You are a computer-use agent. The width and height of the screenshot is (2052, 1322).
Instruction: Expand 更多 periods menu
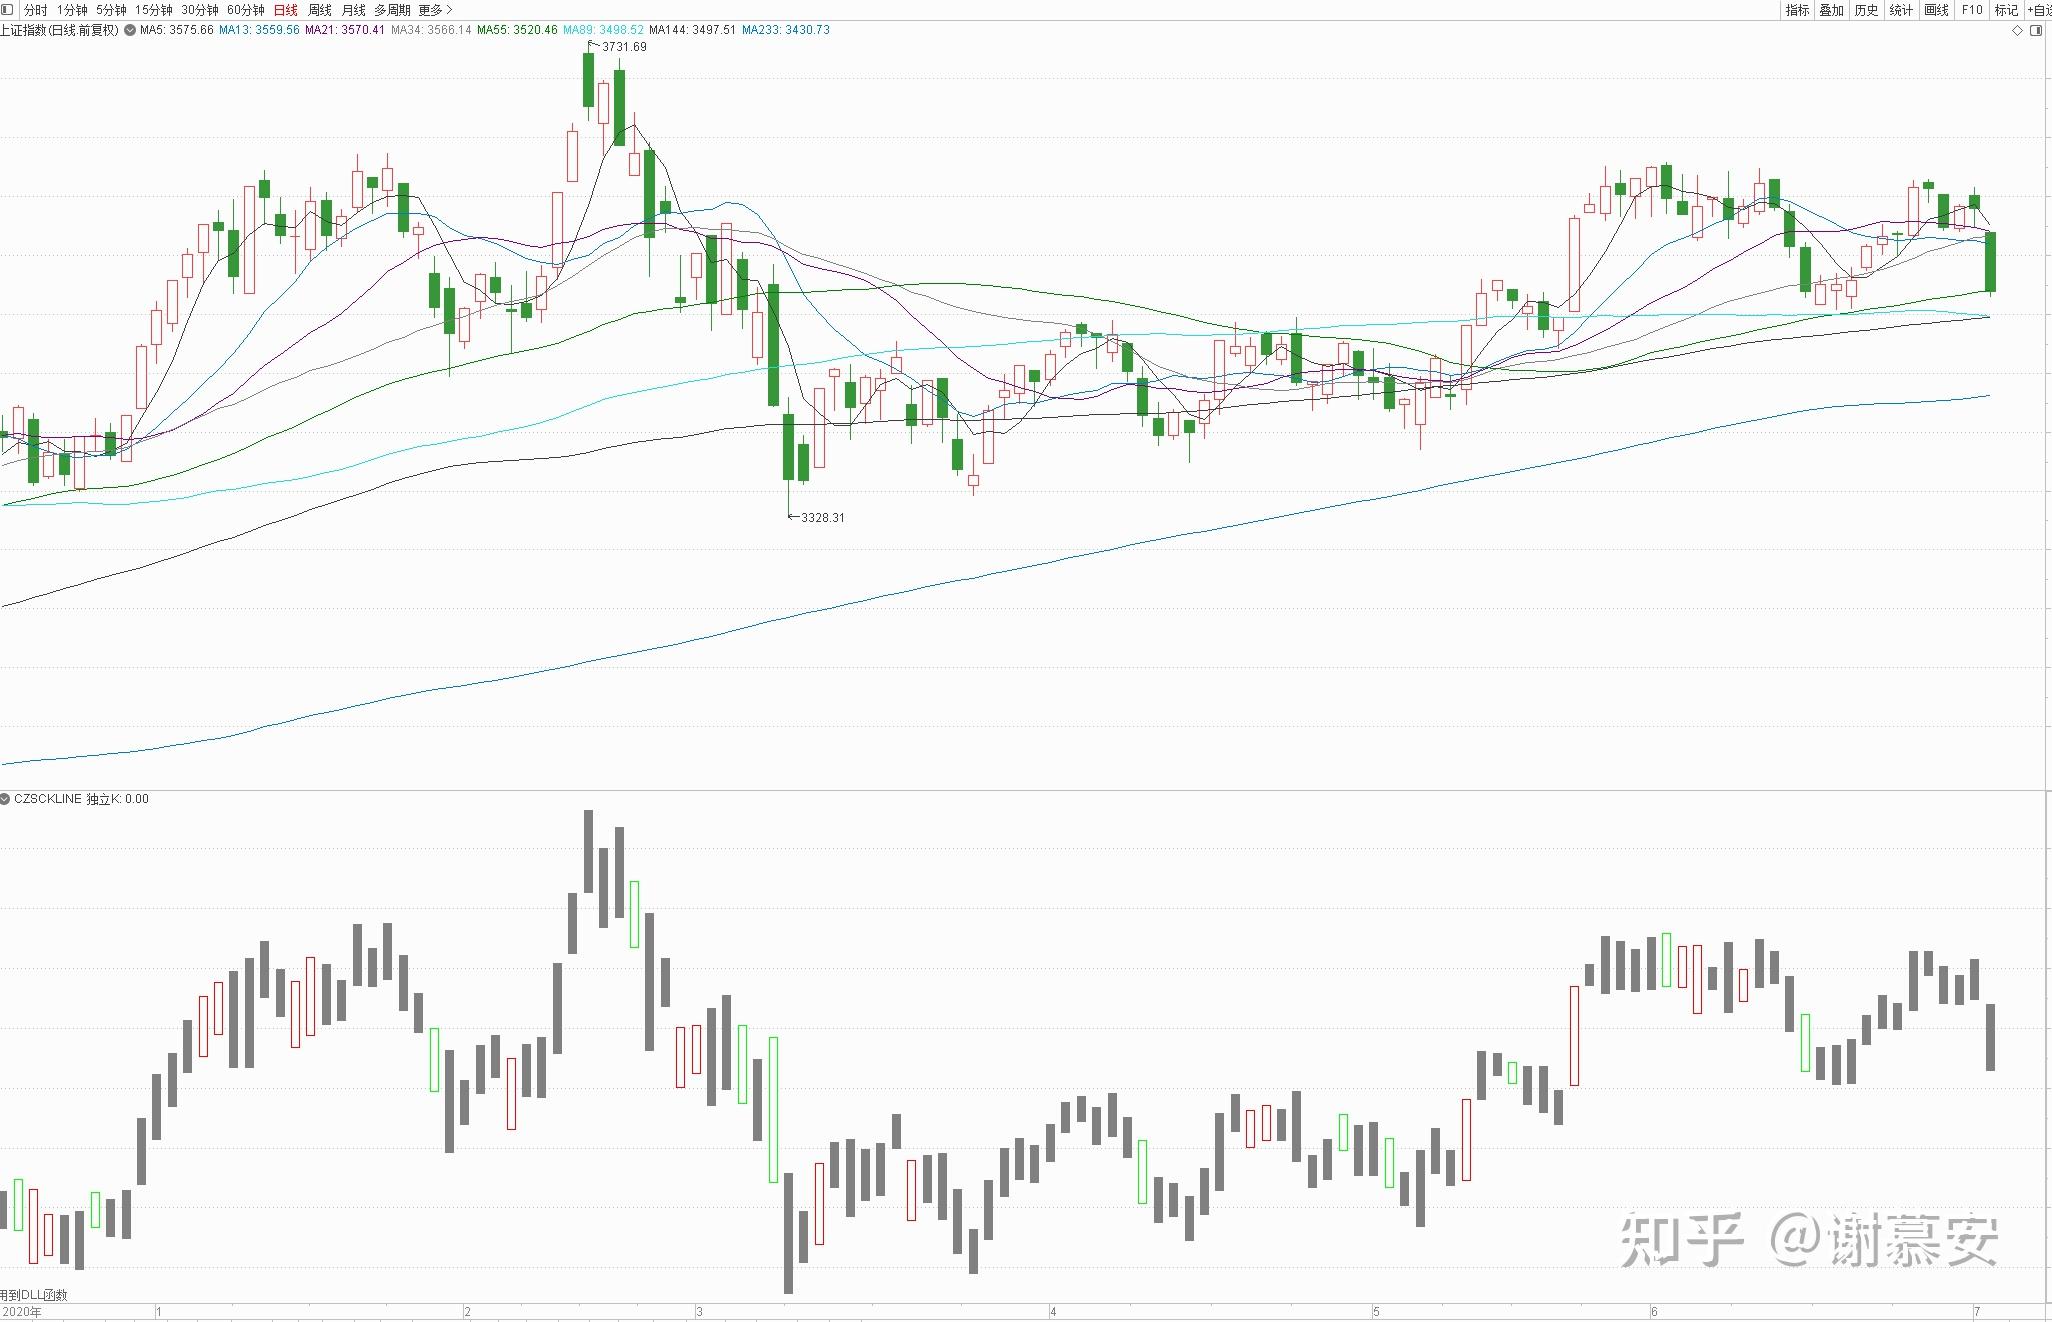[435, 10]
